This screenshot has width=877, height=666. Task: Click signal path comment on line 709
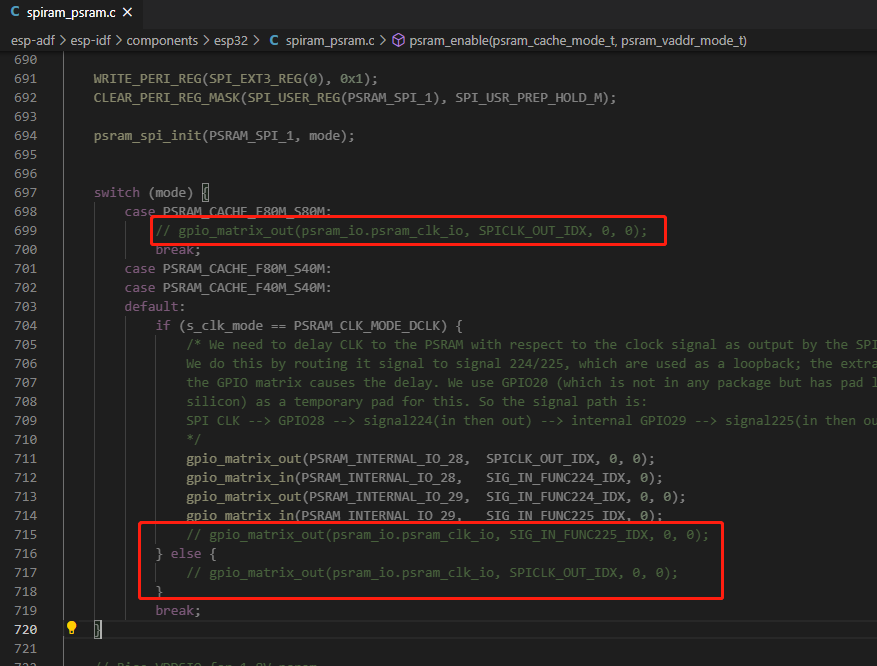(531, 421)
